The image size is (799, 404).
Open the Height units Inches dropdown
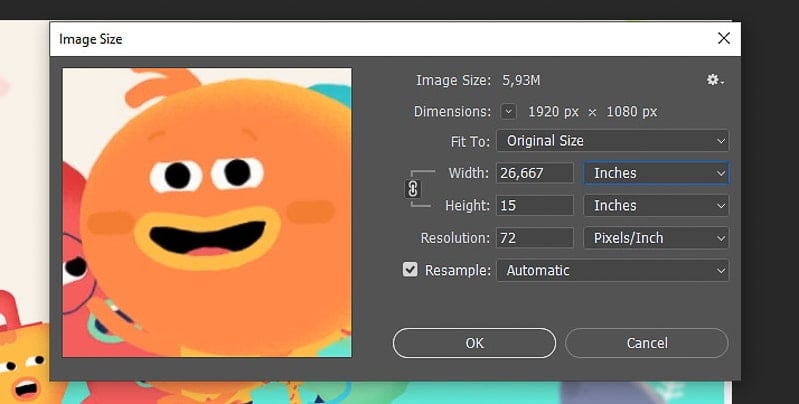tap(656, 205)
